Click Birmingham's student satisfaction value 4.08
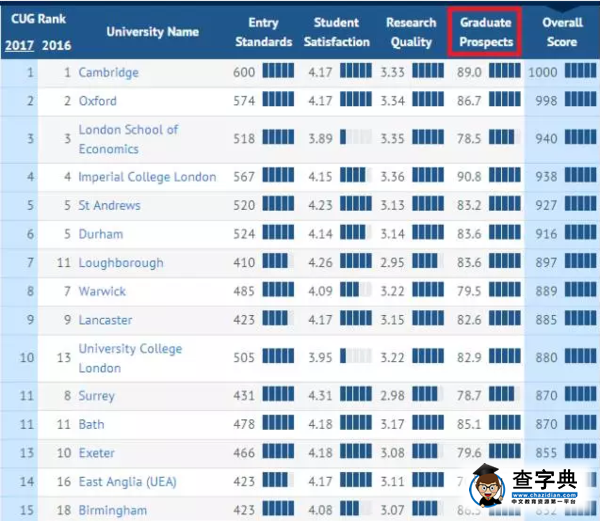Viewport: 600px width, 521px height. (x=321, y=510)
